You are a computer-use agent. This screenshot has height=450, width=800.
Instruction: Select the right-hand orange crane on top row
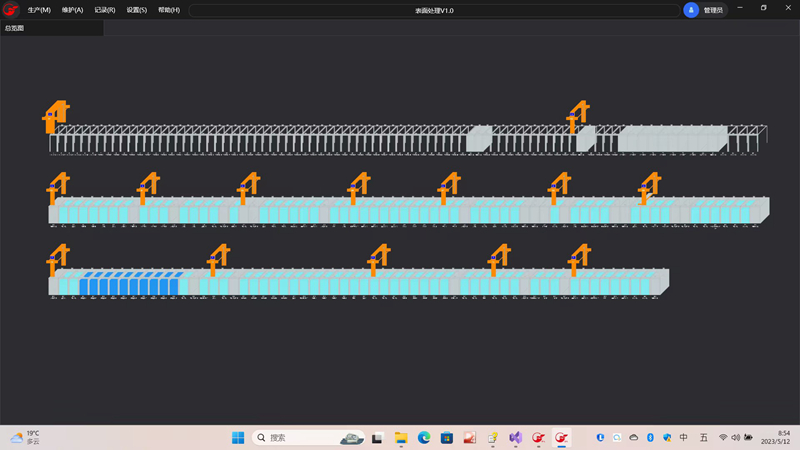pyautogui.click(x=577, y=115)
